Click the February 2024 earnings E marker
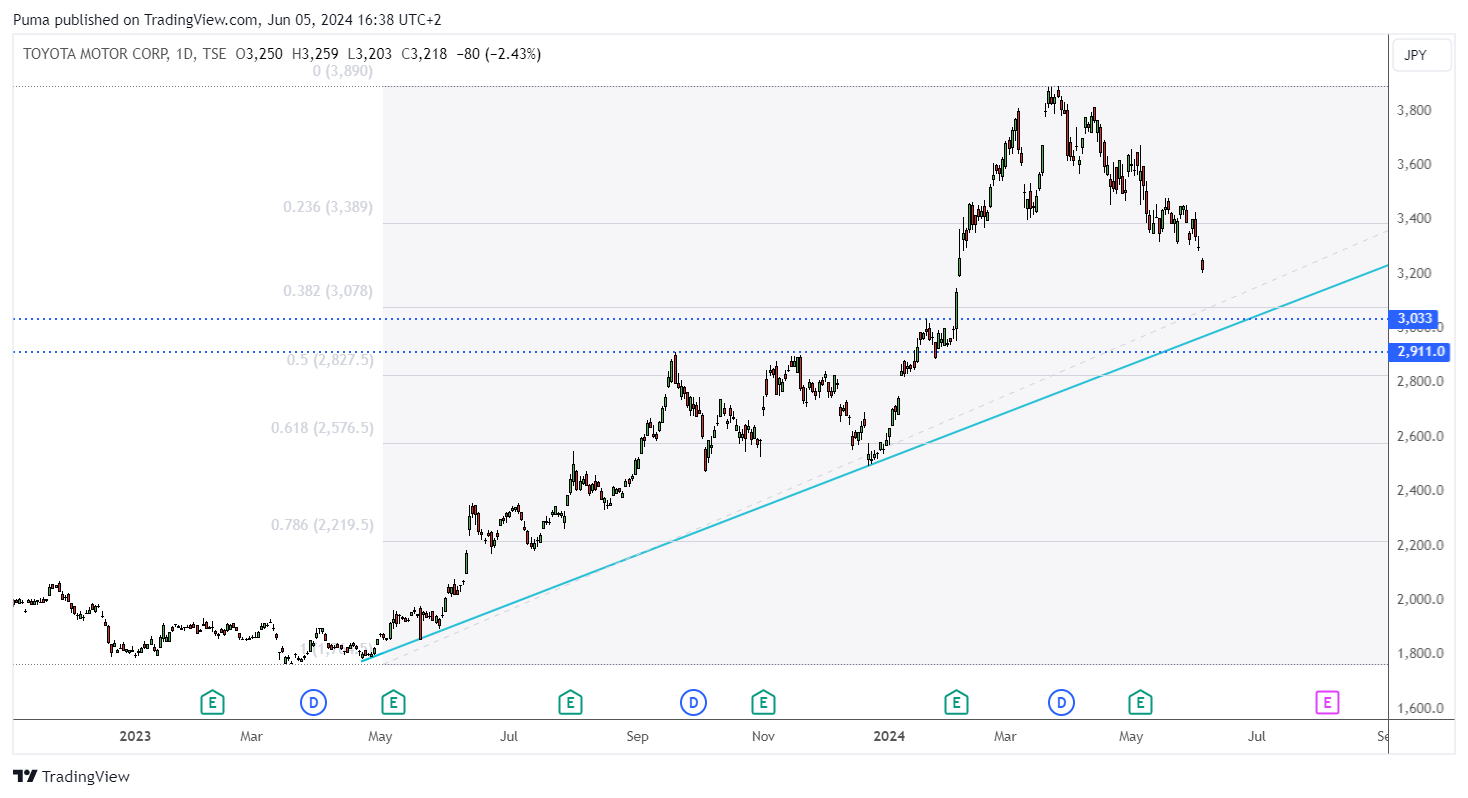This screenshot has height=798, width=1468. 956,703
